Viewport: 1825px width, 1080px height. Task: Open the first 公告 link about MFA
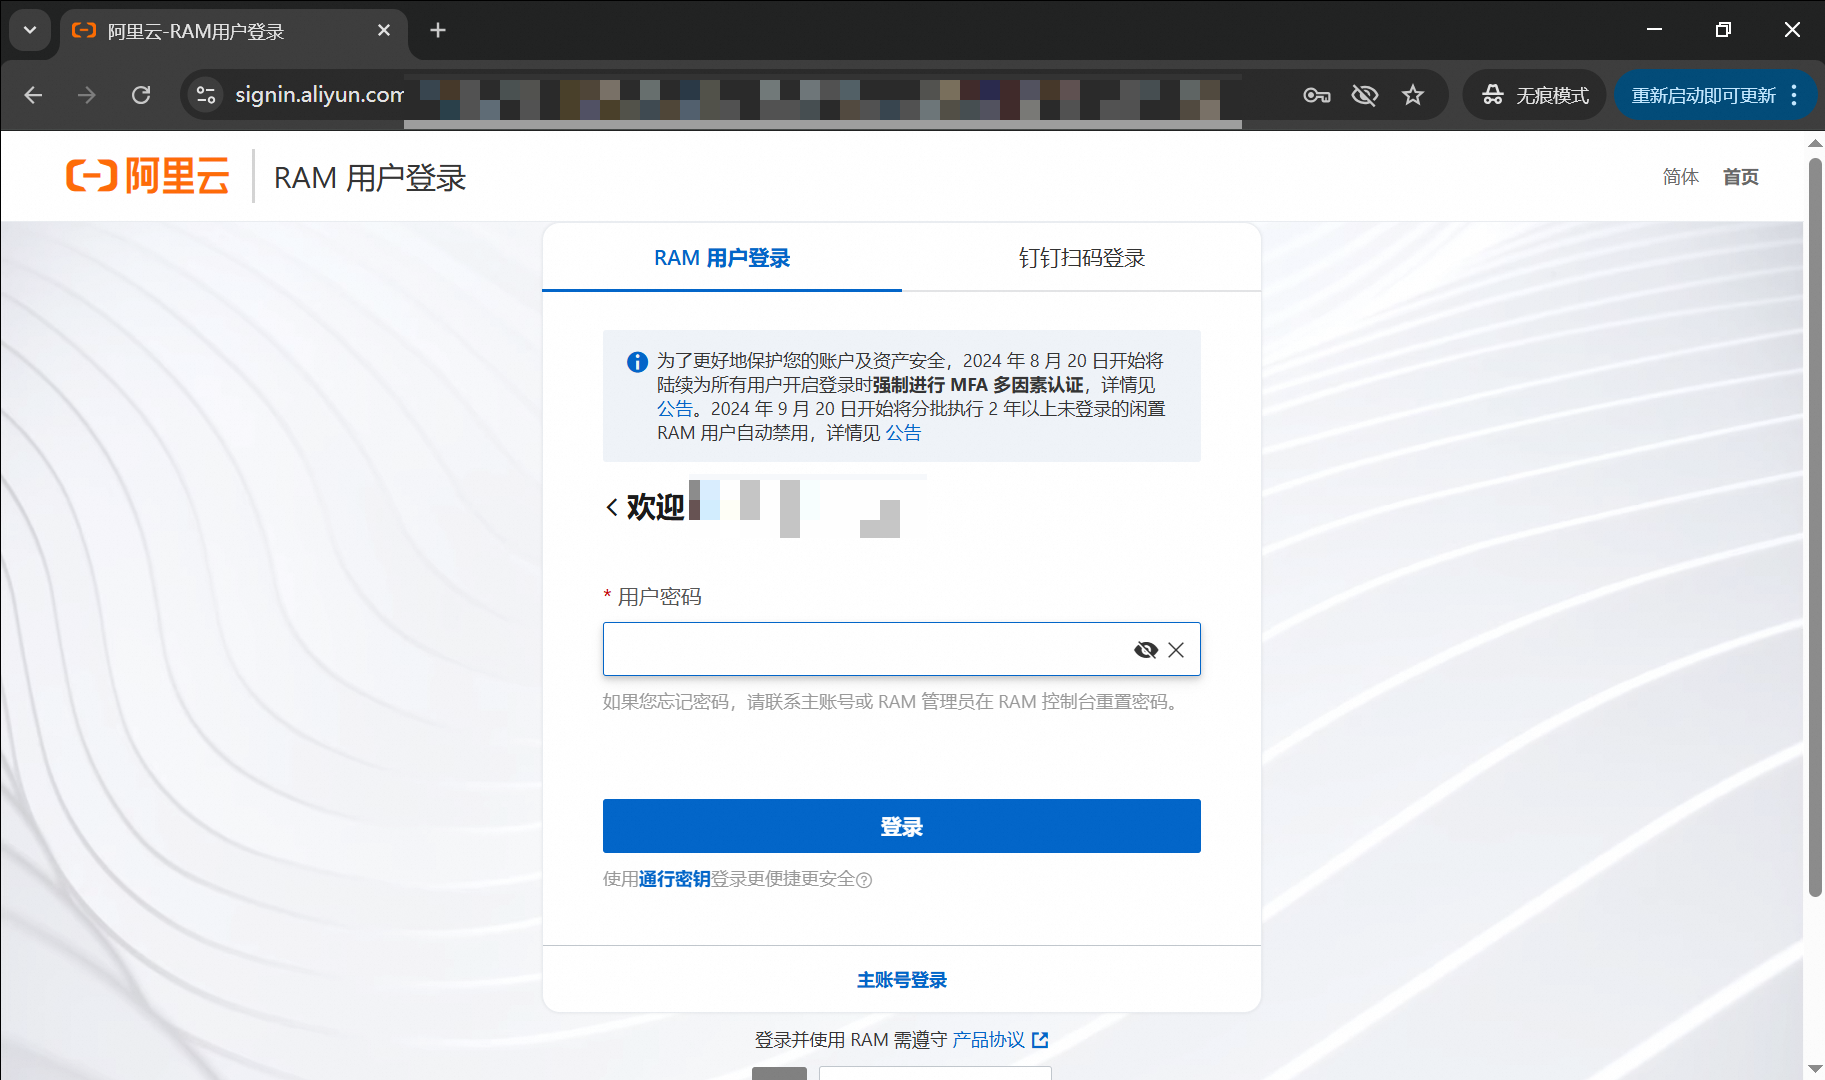pyautogui.click(x=675, y=409)
